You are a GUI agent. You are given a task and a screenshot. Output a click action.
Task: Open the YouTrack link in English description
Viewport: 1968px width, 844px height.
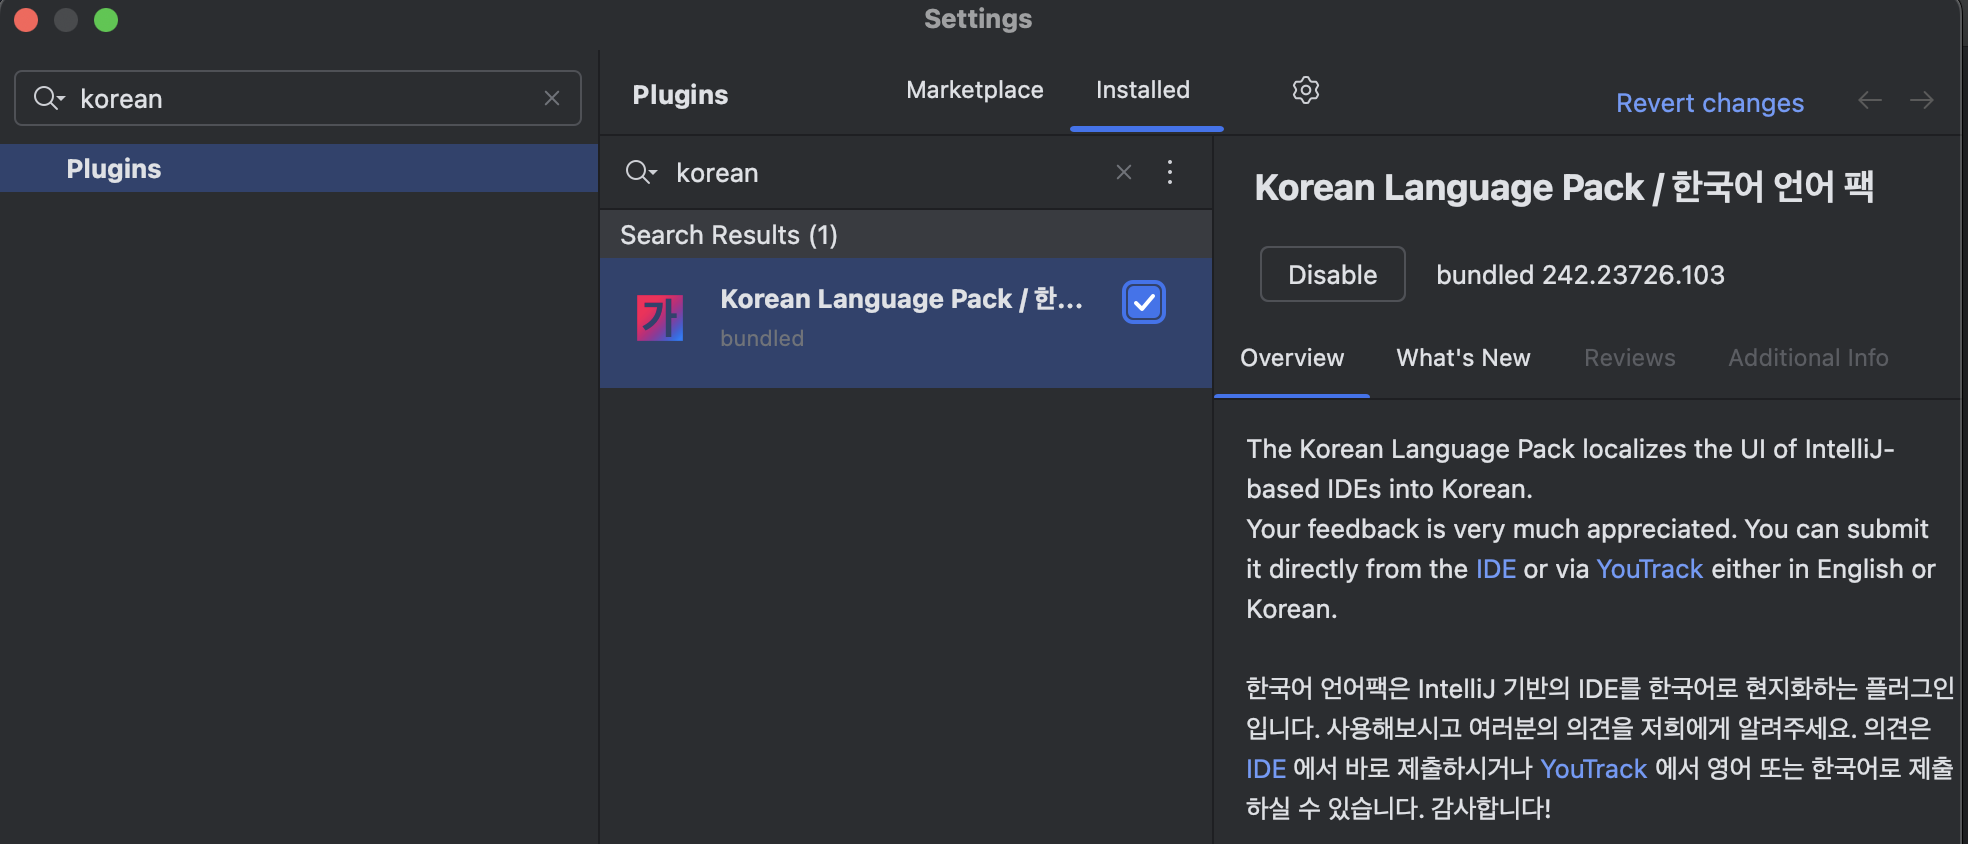1650,569
